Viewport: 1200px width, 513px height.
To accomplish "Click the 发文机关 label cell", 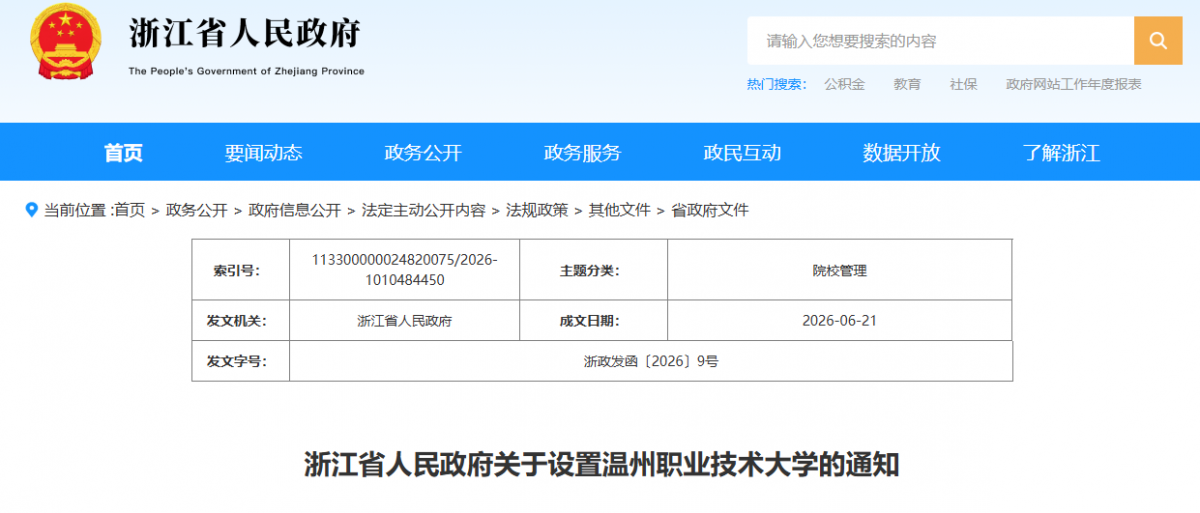I will pos(241,321).
